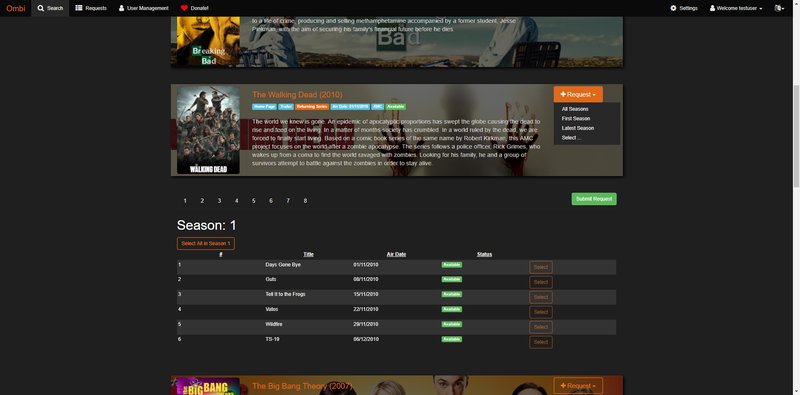Open The Big Bang Theory Request dropdown
The width and height of the screenshot is (800, 395).
tap(578, 386)
